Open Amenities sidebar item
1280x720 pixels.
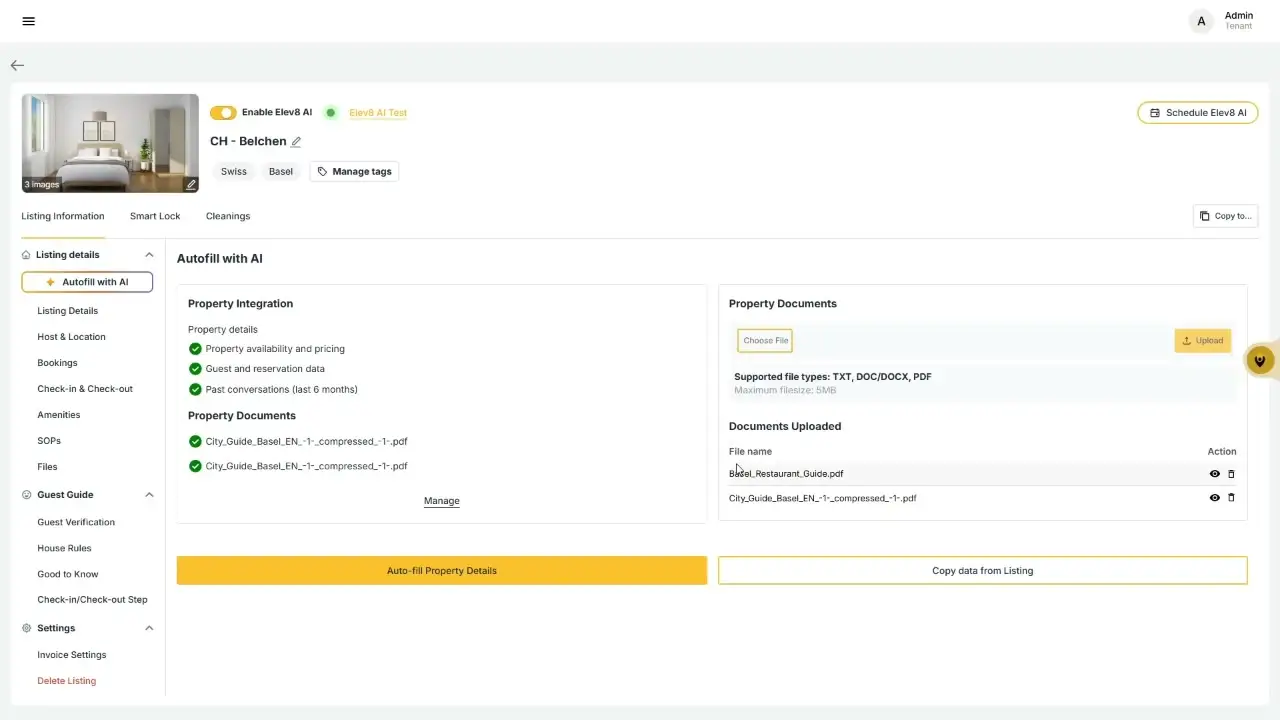[59, 415]
